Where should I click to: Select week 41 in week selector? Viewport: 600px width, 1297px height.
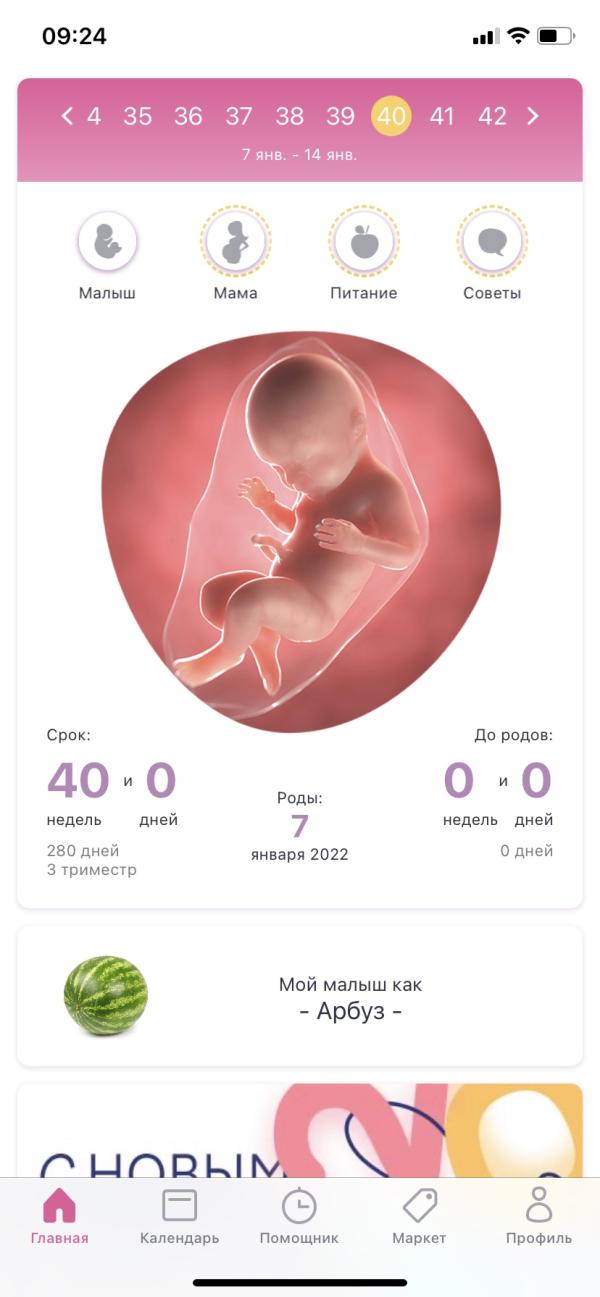442,116
